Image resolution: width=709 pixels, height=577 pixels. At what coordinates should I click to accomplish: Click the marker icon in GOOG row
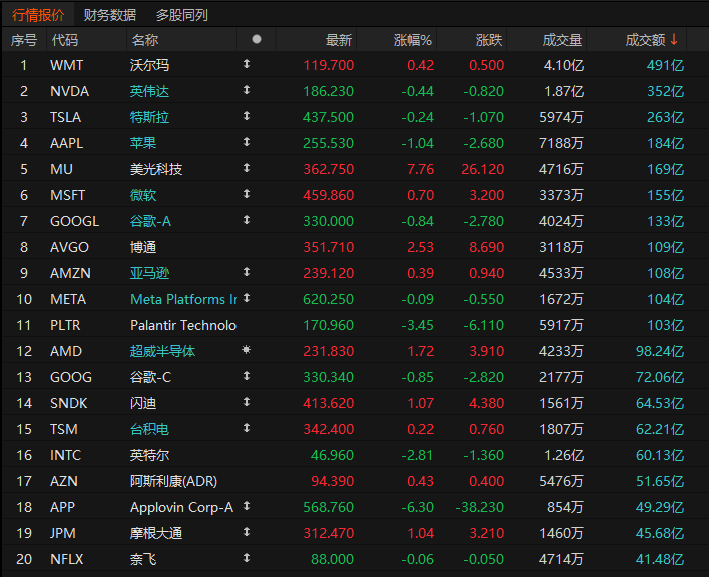tap(247, 376)
